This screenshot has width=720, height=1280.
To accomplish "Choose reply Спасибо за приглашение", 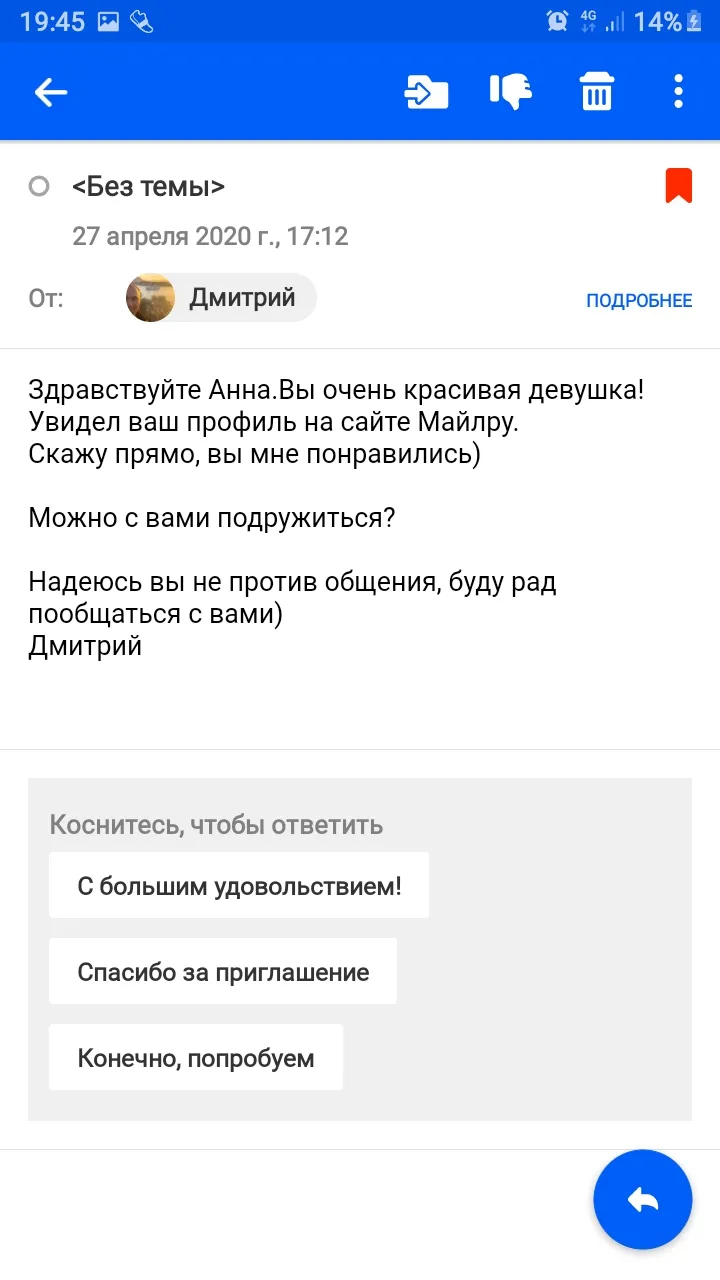I will (x=223, y=971).
